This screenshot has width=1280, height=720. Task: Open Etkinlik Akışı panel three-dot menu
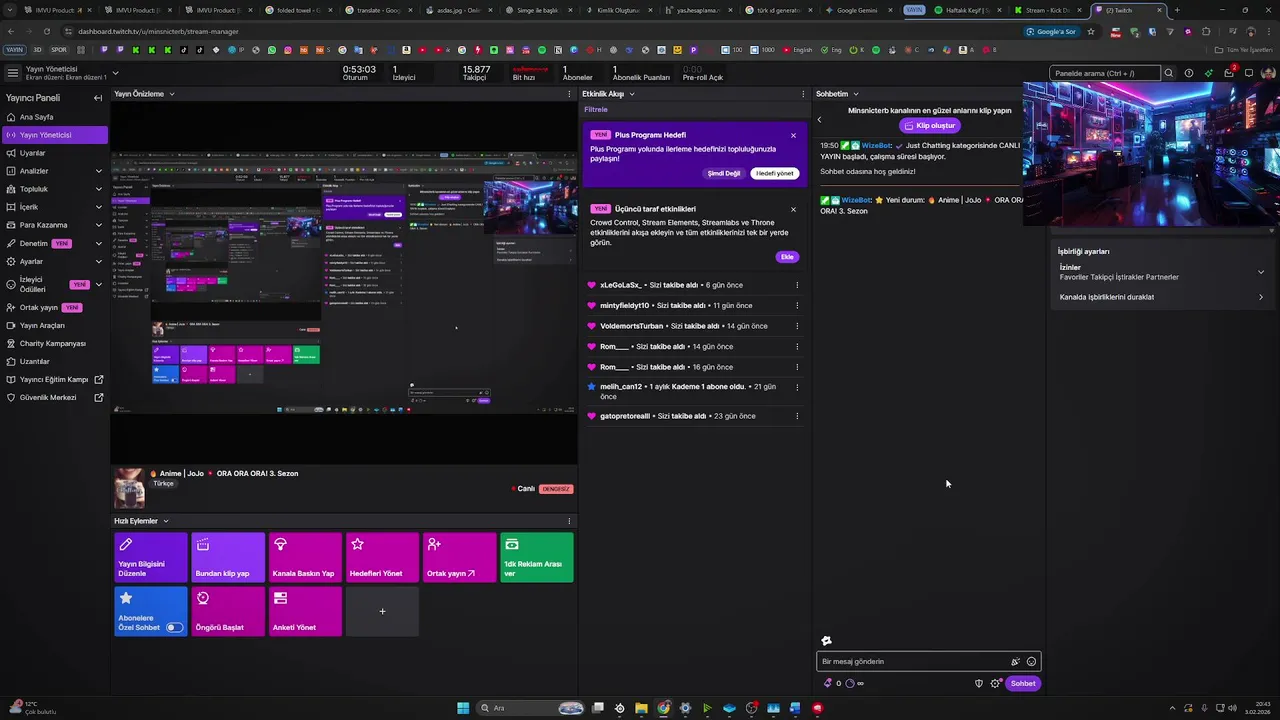pyautogui.click(x=803, y=94)
